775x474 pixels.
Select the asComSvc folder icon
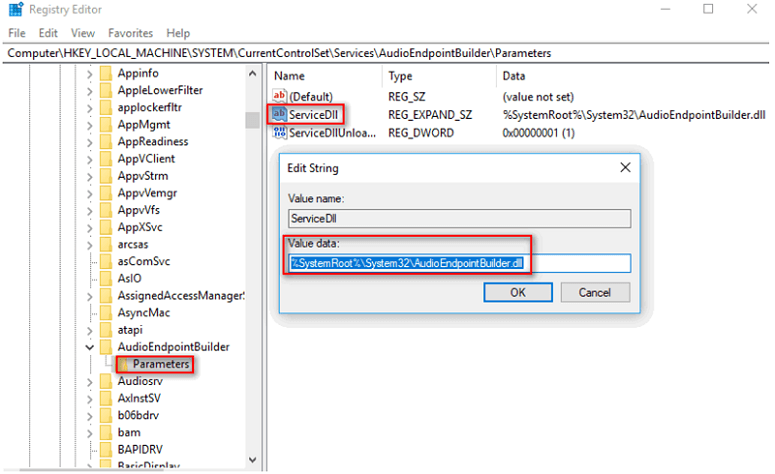(x=106, y=261)
